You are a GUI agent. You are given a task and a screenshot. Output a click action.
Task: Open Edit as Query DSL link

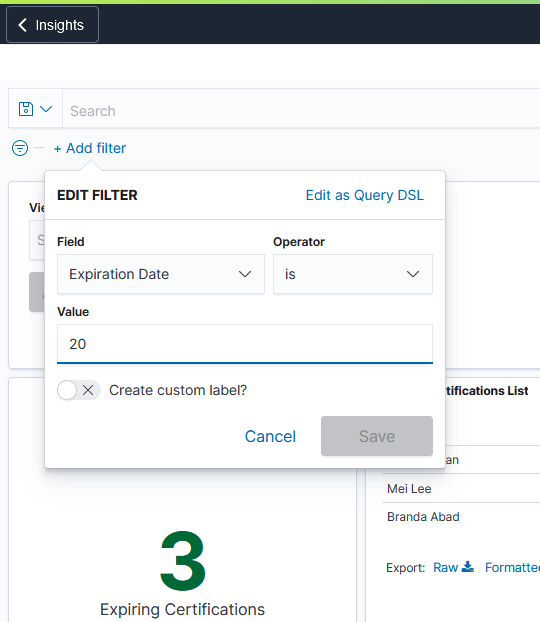(365, 195)
